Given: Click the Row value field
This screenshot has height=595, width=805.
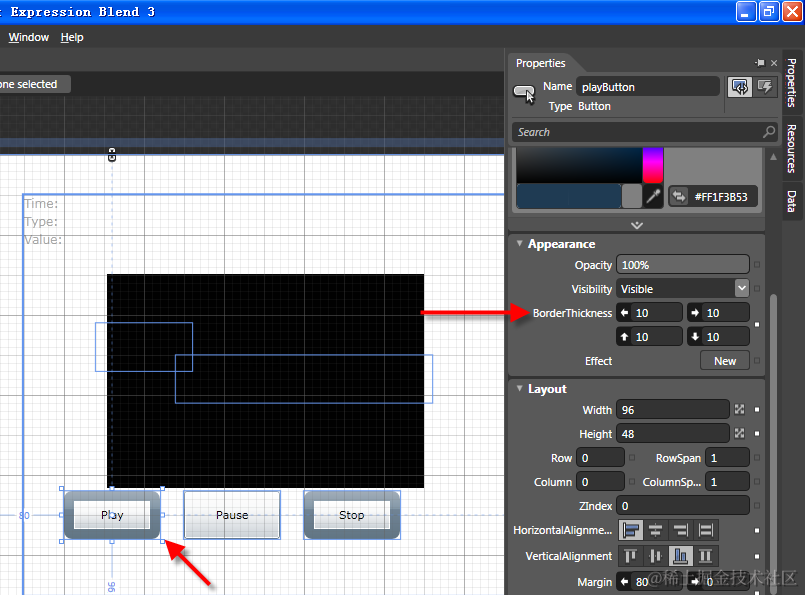Looking at the screenshot, I should (x=600, y=457).
